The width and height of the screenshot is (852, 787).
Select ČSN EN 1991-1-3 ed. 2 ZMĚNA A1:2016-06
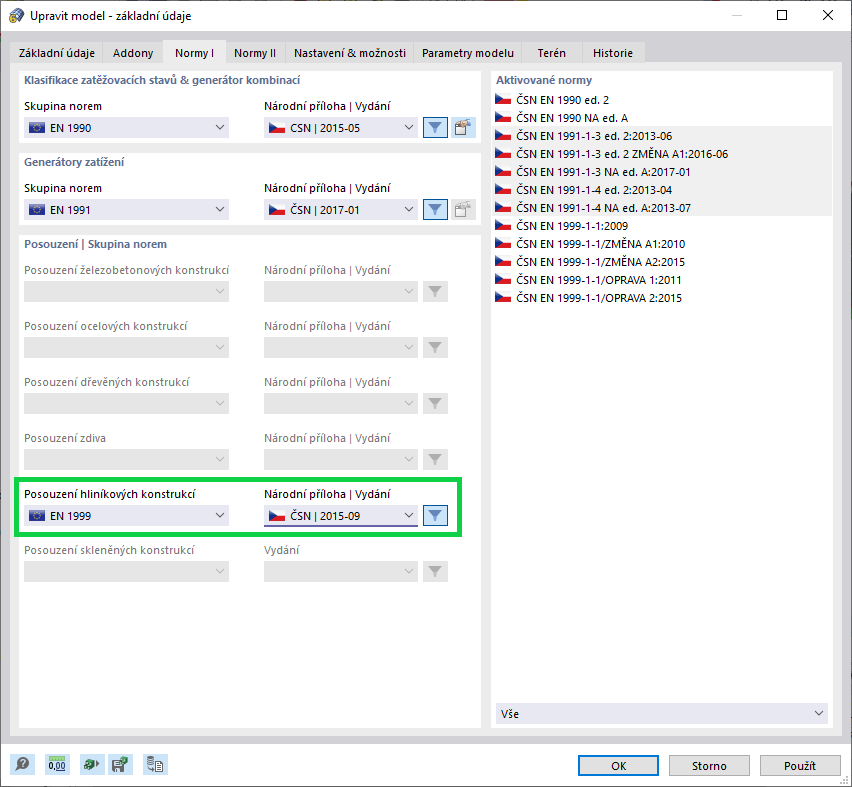point(662,154)
